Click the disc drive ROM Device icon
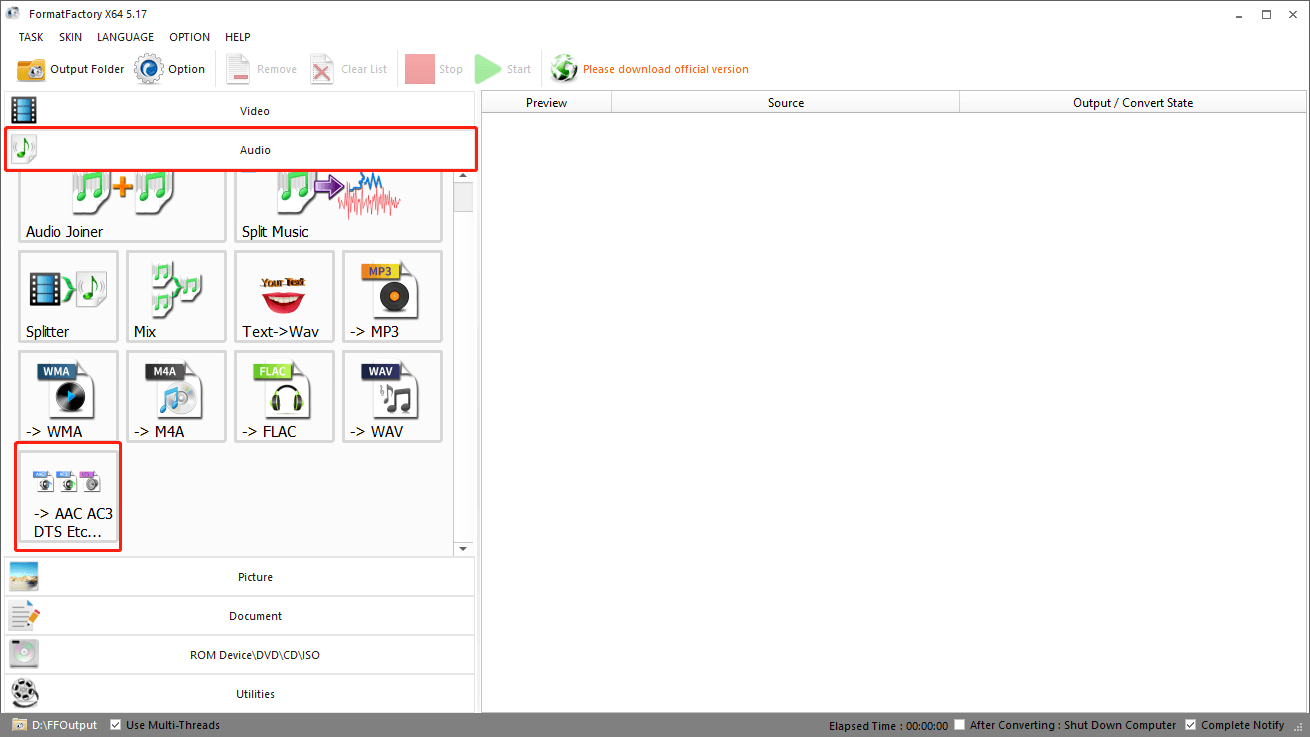Screen dimensions: 1310x737 [x=24, y=655]
